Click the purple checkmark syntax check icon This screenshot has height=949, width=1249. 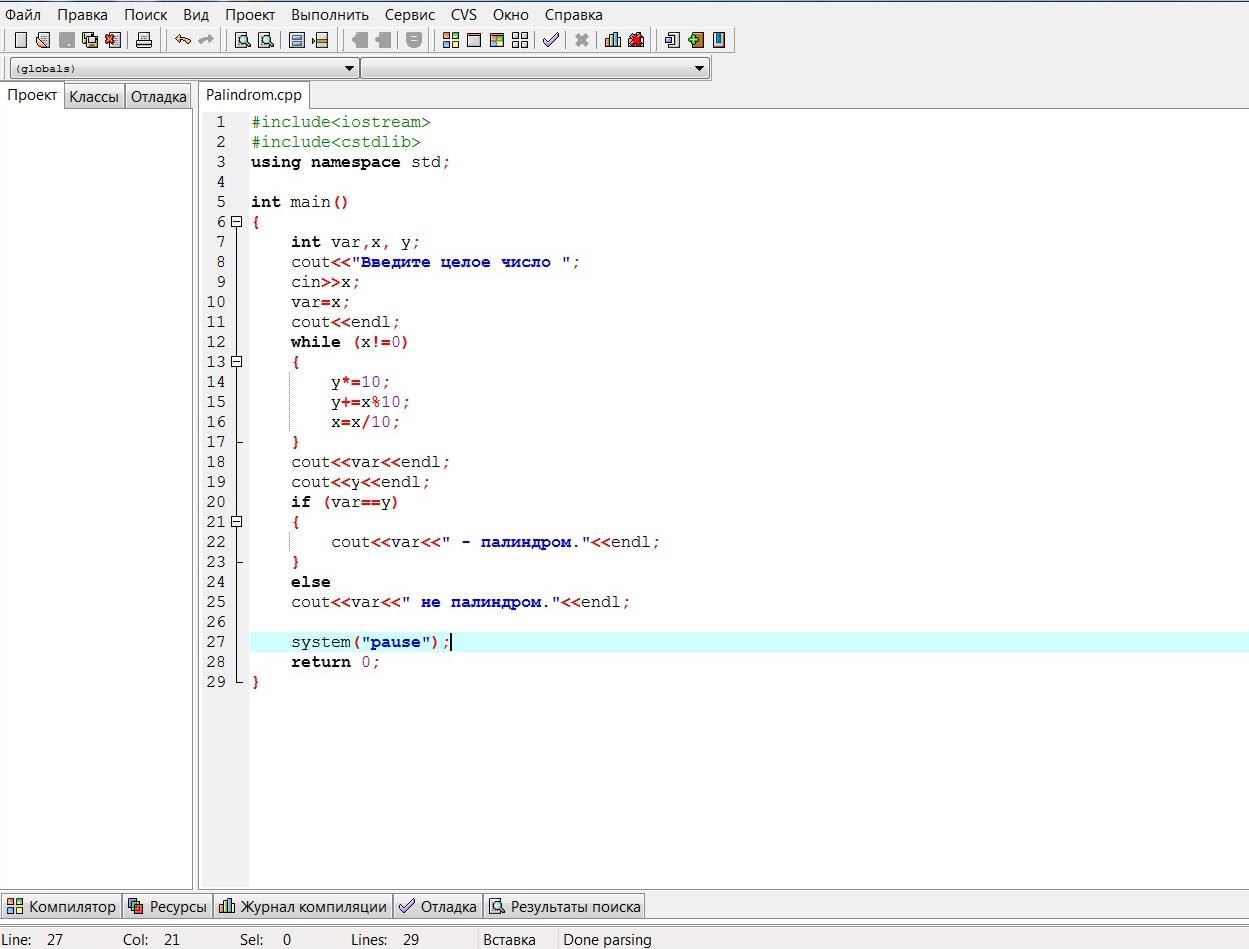click(x=550, y=40)
